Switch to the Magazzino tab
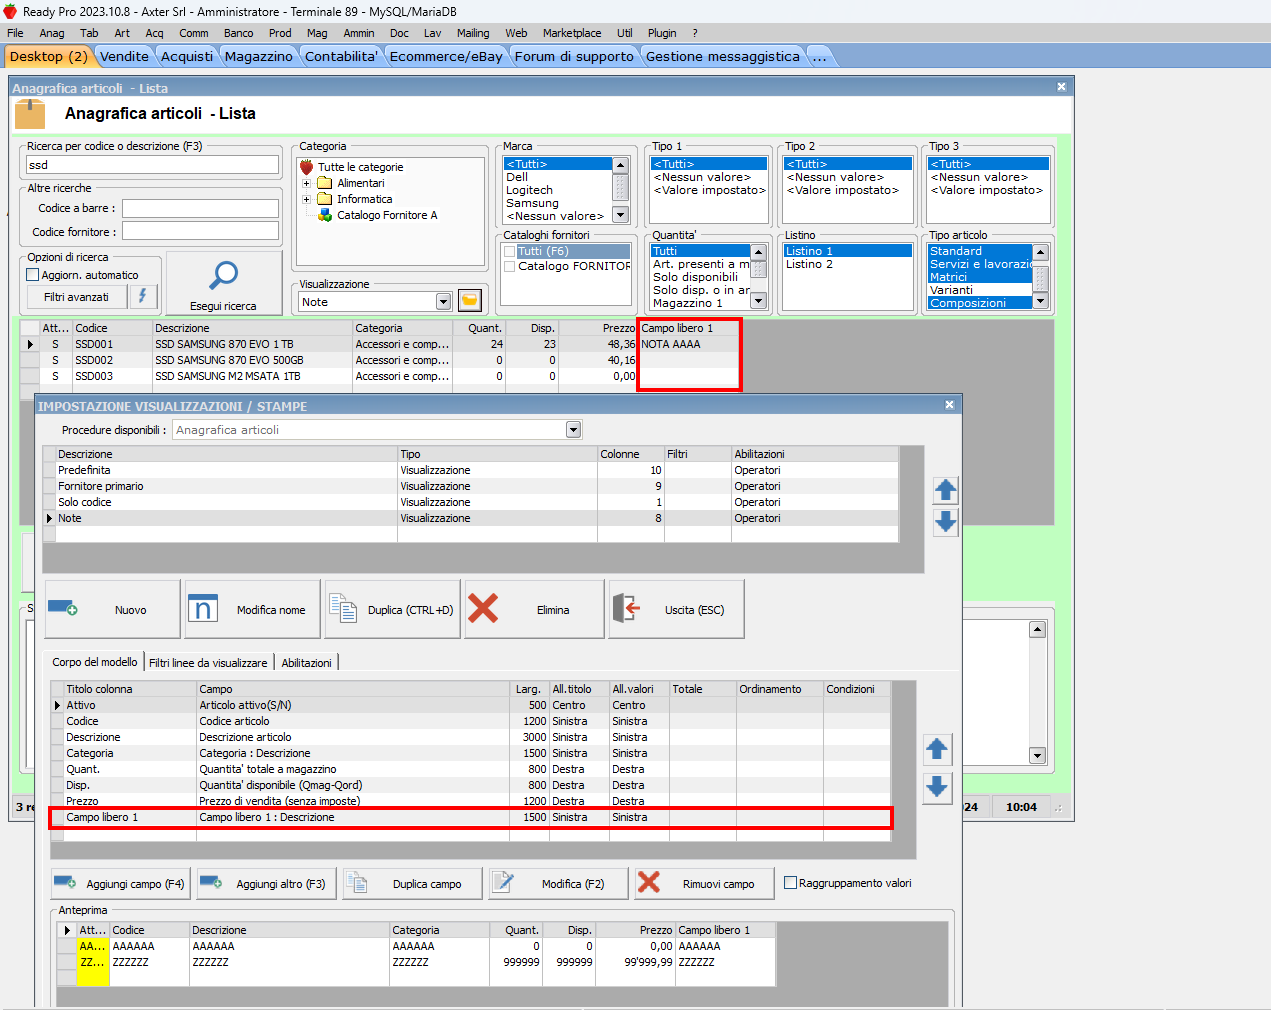Image resolution: width=1271 pixels, height=1010 pixels. [x=259, y=56]
